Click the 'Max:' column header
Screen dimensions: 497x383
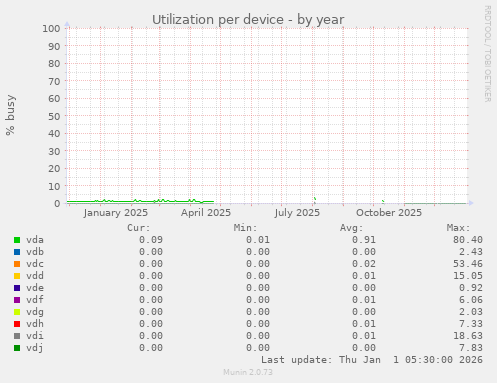pyautogui.click(x=458, y=228)
